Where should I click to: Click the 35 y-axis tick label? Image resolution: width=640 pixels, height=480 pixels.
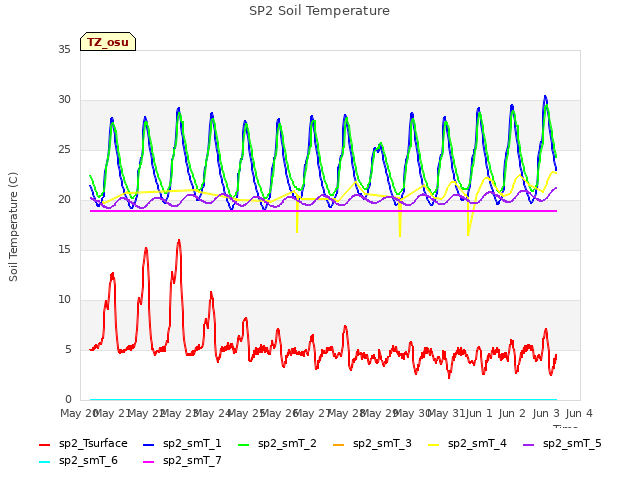(64, 50)
